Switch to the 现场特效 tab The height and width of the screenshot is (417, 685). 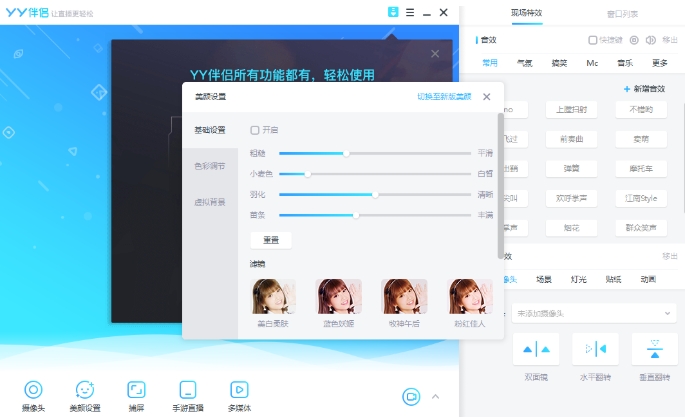point(527,13)
